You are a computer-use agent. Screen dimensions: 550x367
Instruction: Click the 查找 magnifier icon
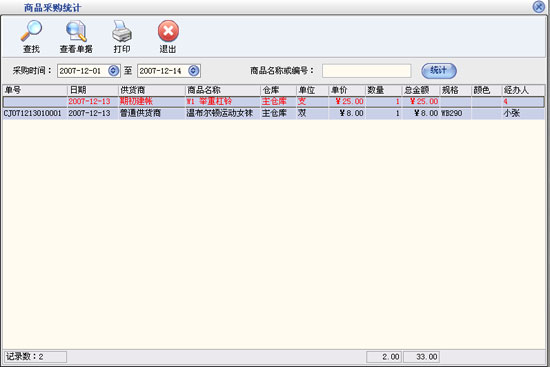31,31
